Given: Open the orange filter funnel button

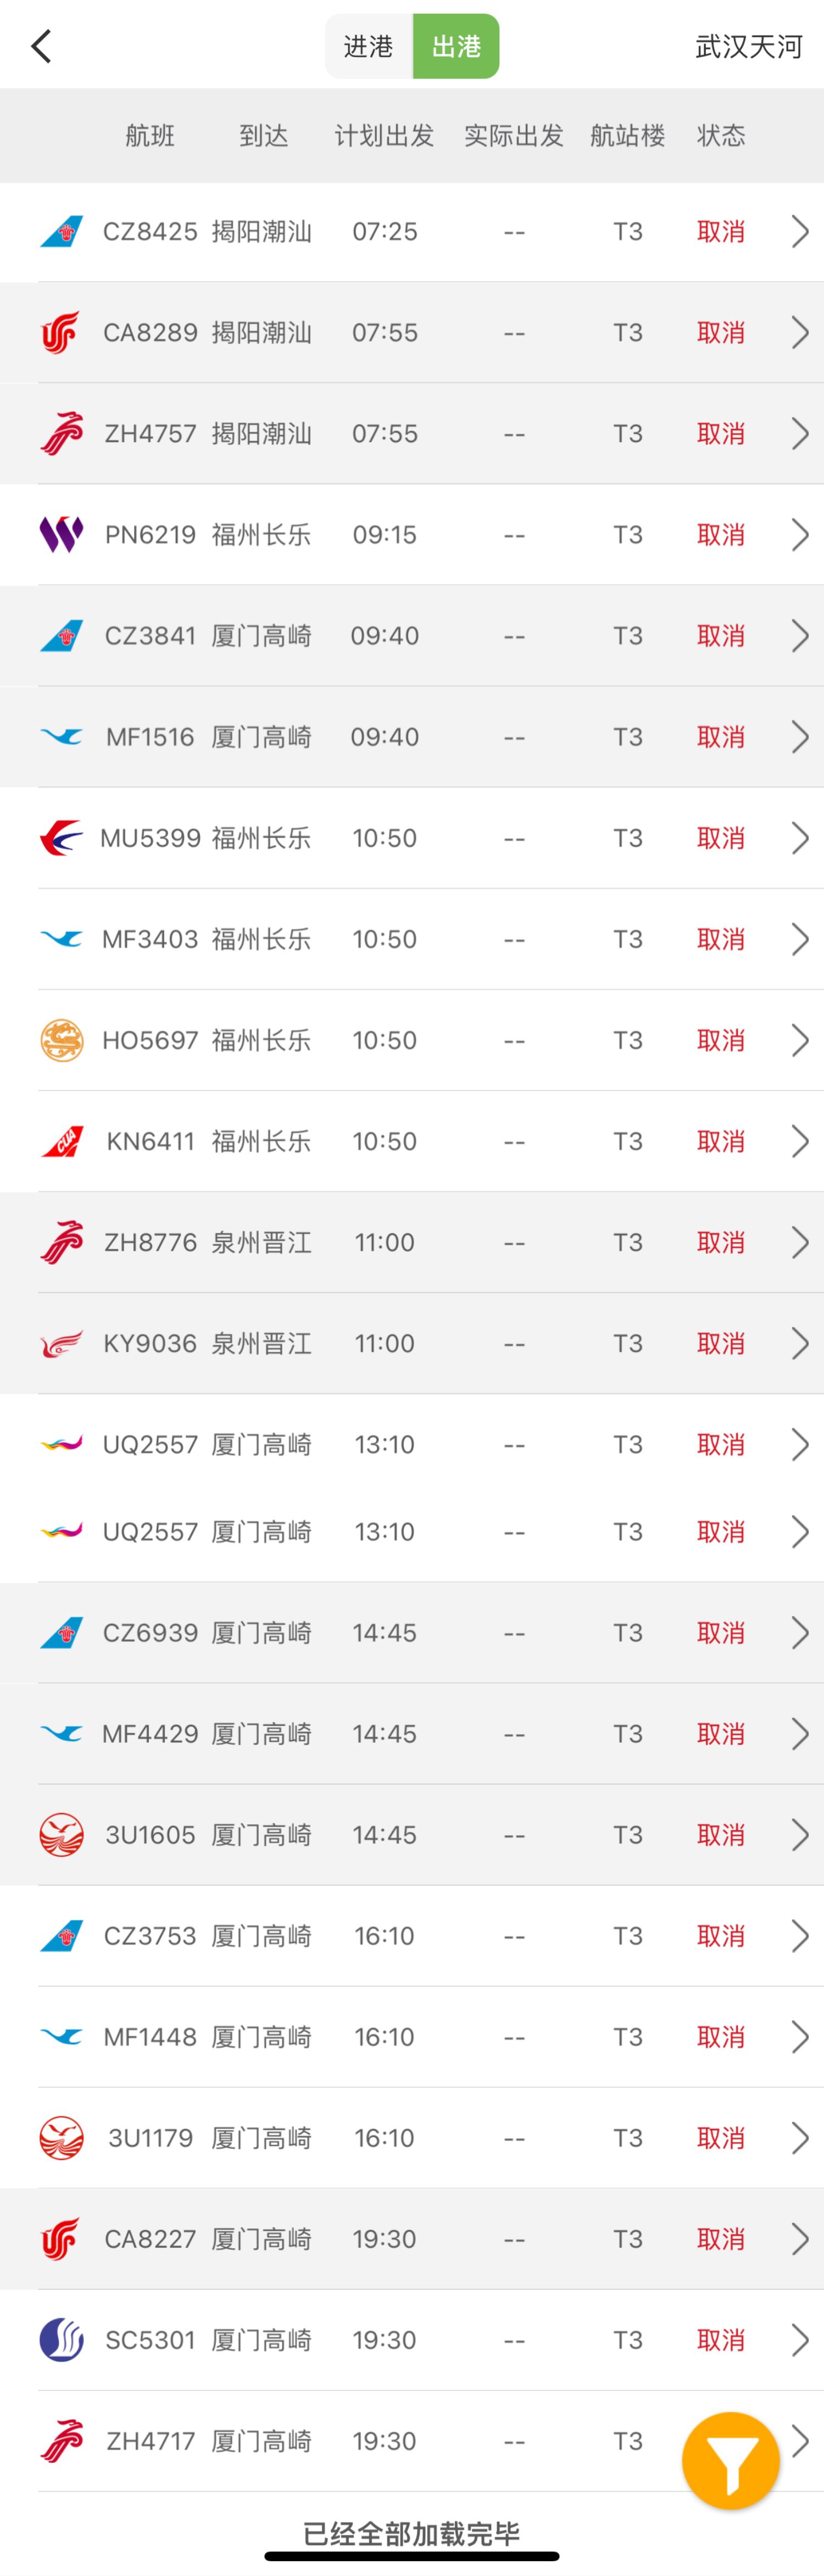Looking at the screenshot, I should click(730, 2459).
